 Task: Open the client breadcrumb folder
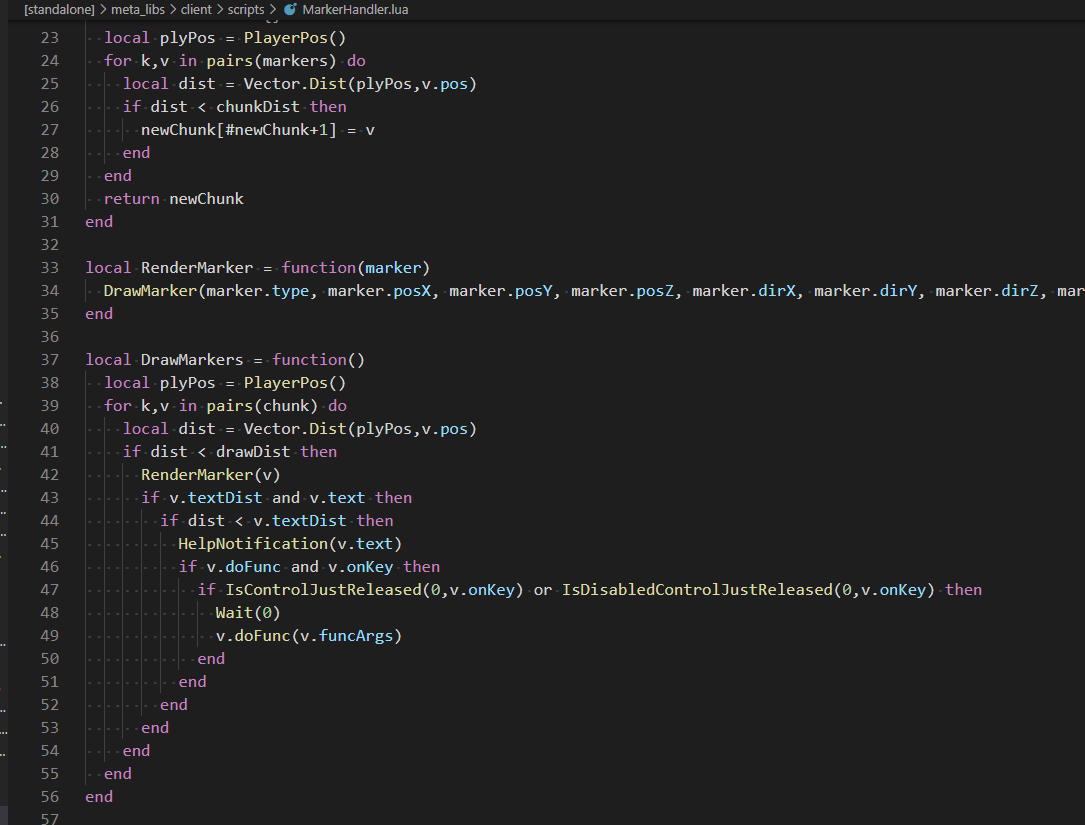click(x=196, y=10)
